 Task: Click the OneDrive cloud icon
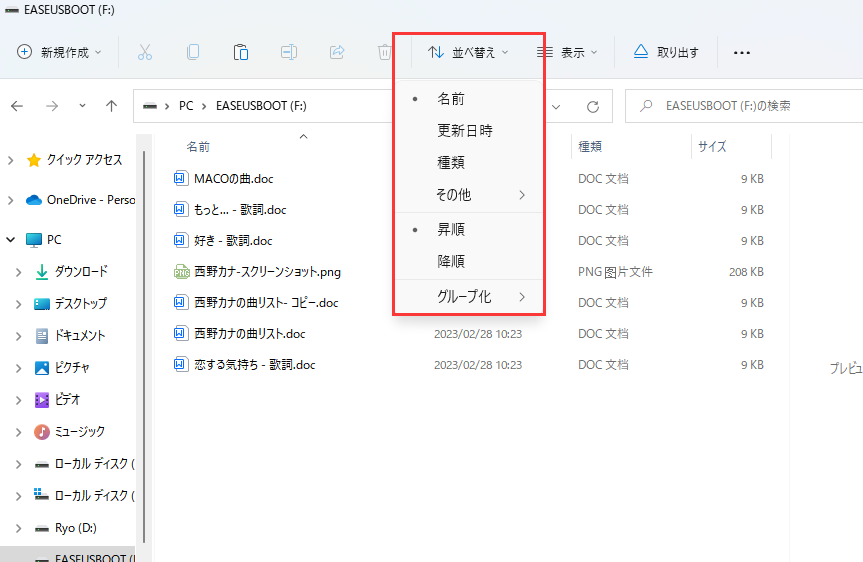pyautogui.click(x=34, y=200)
